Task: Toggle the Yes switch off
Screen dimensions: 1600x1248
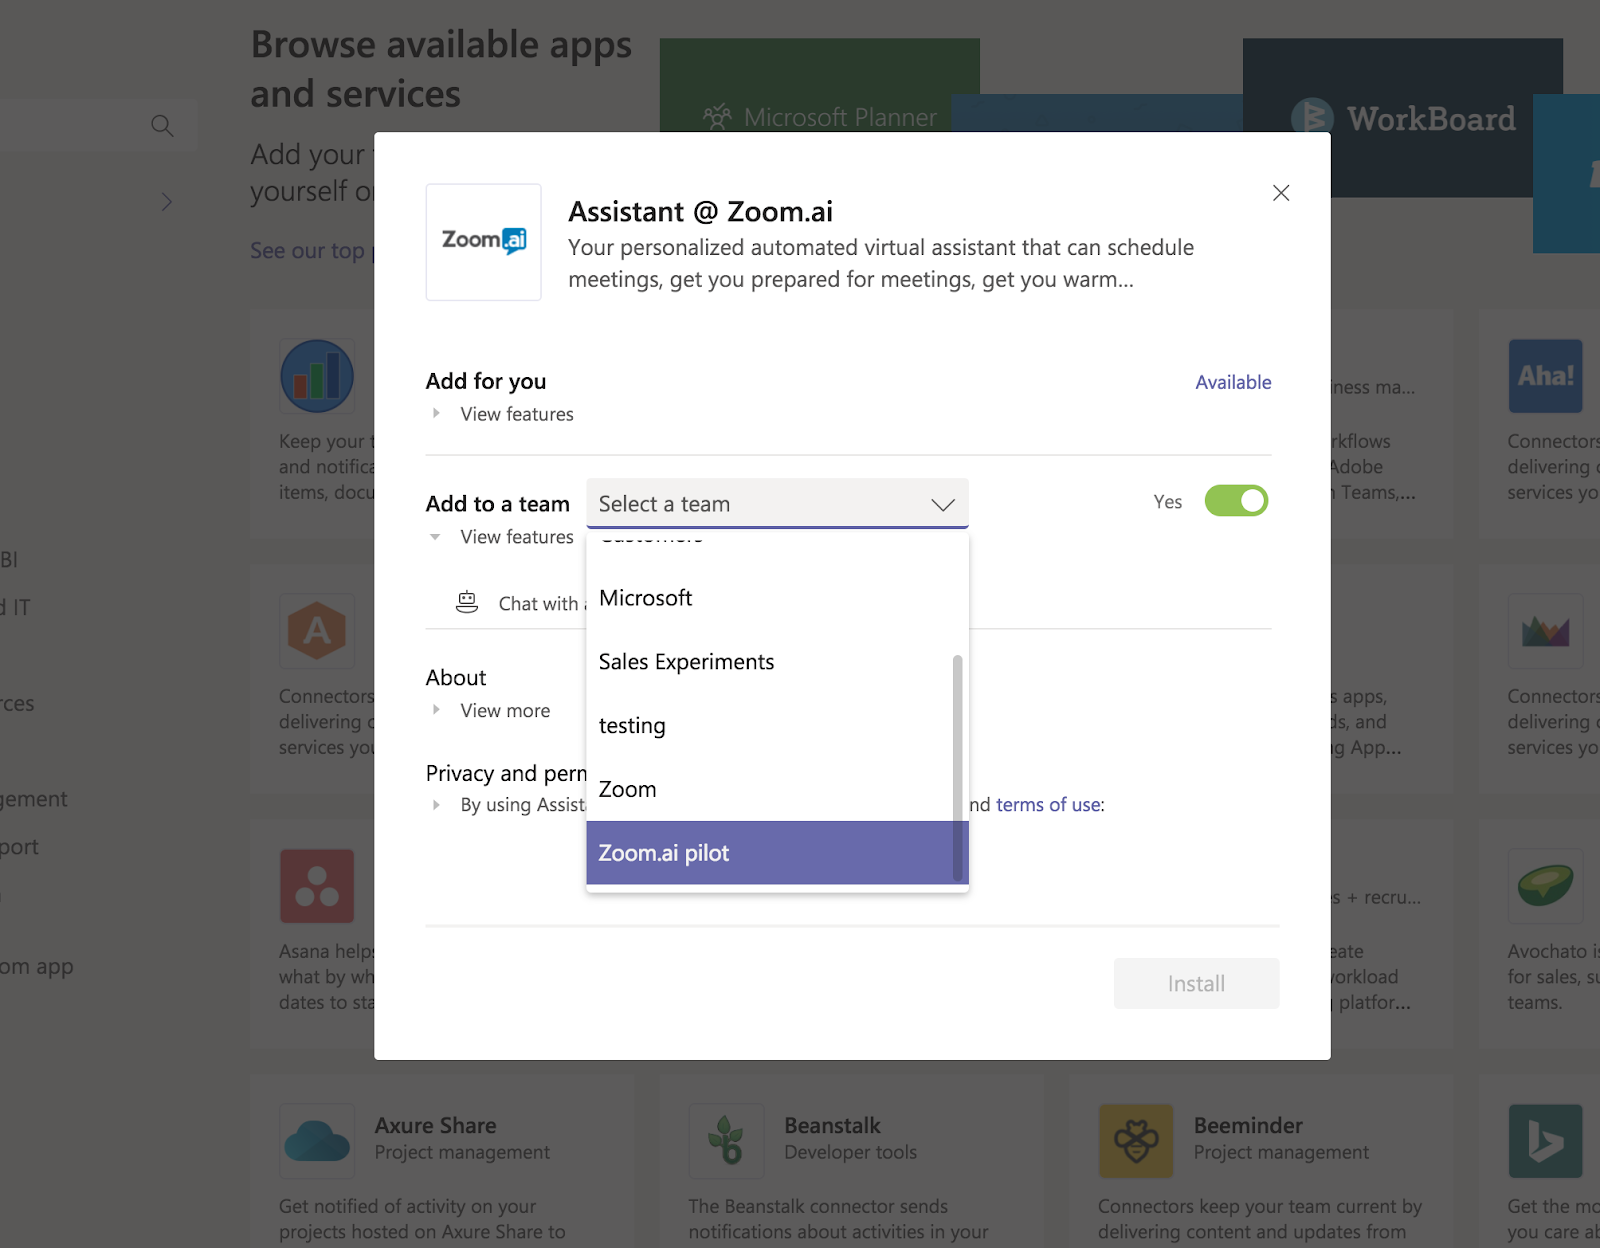Action: 1236,501
